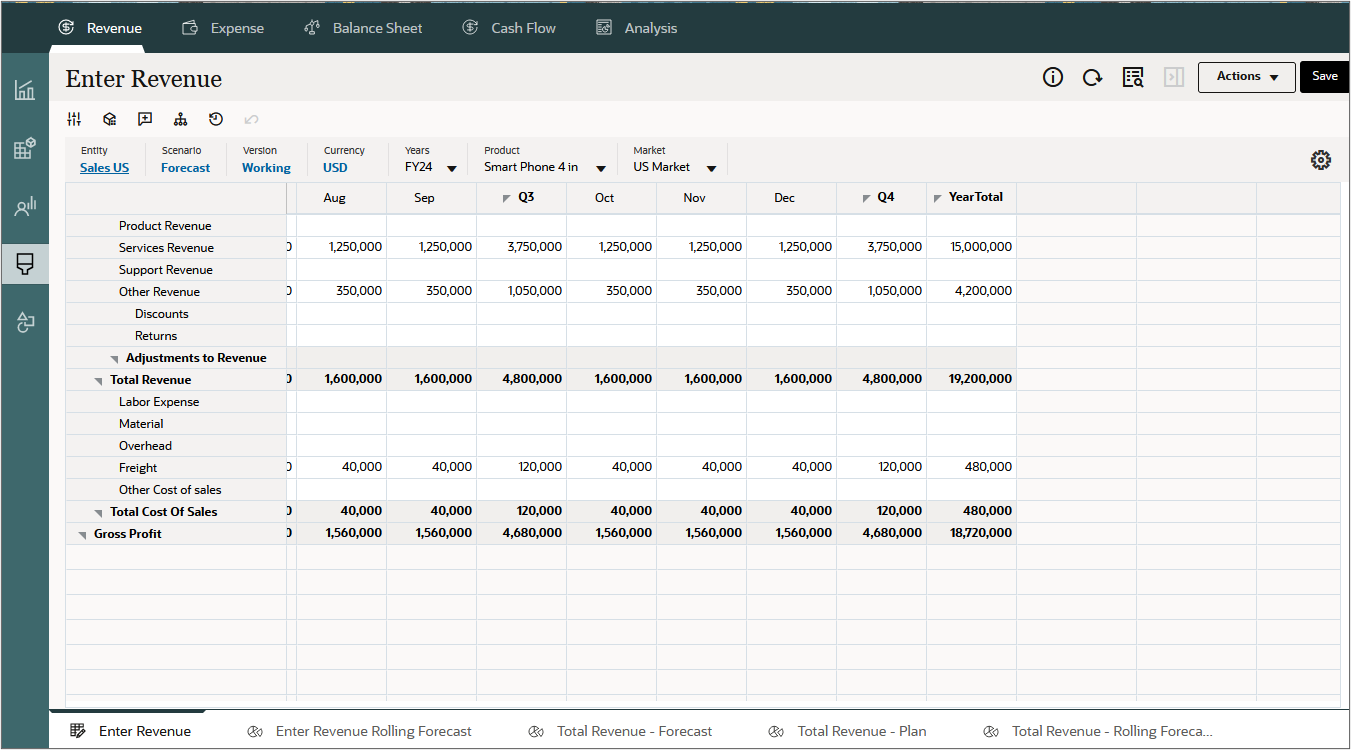
Task: Click the Forecast scenario link
Action: [185, 168]
